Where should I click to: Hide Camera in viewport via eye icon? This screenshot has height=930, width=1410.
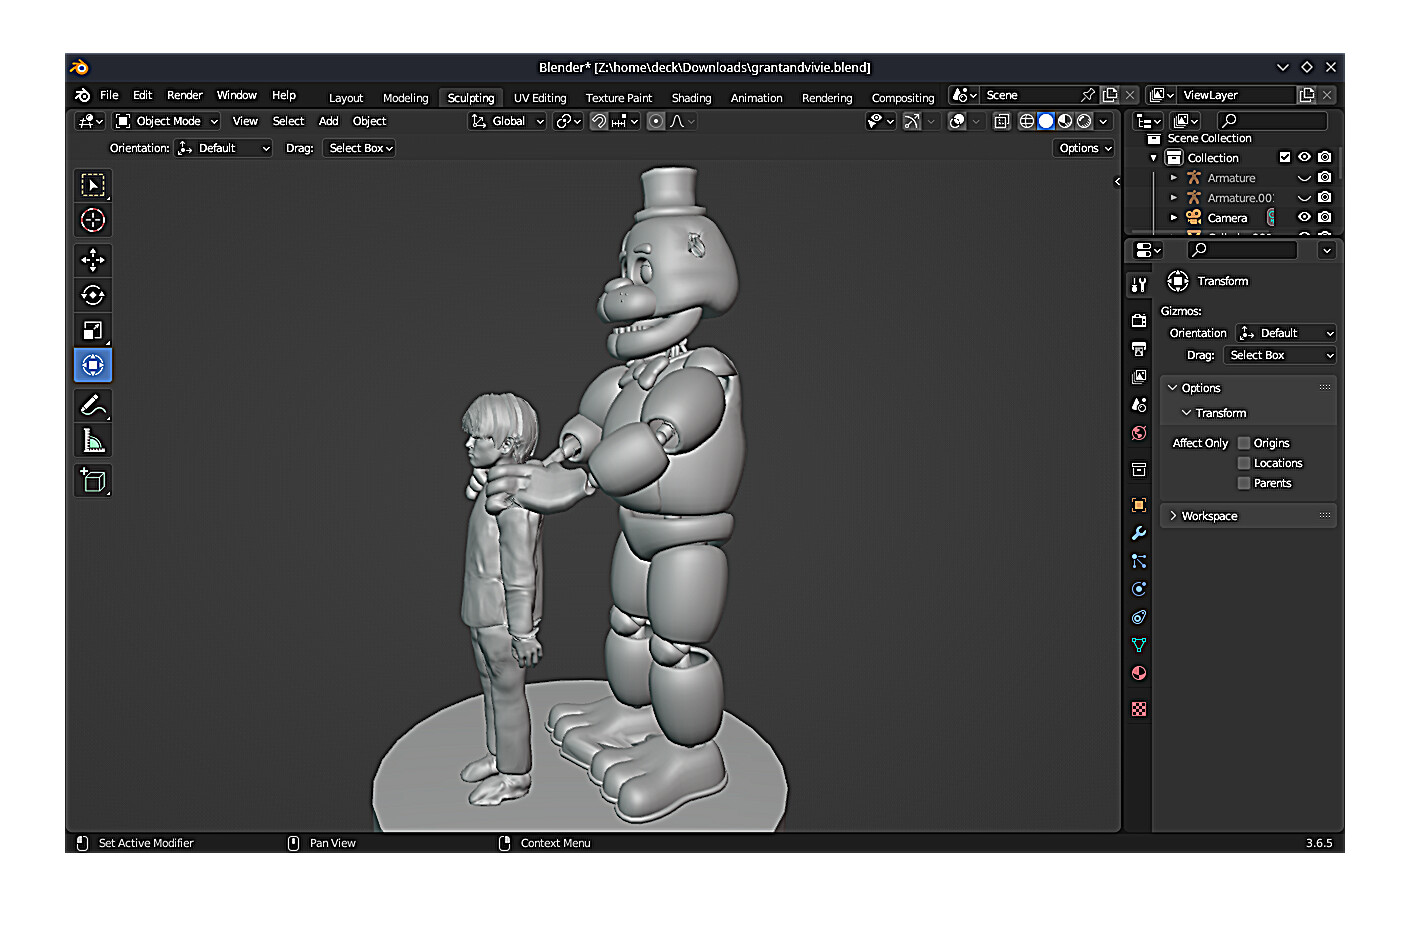point(1304,217)
